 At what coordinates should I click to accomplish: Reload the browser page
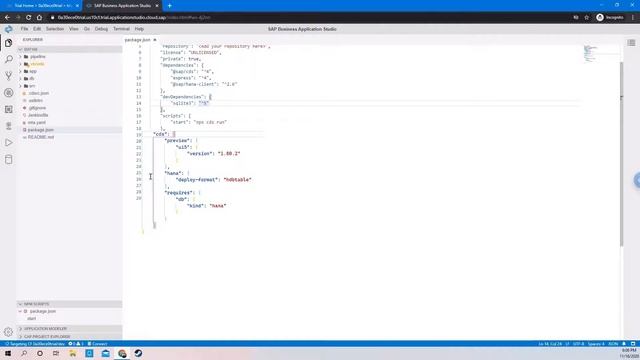[x=29, y=18]
